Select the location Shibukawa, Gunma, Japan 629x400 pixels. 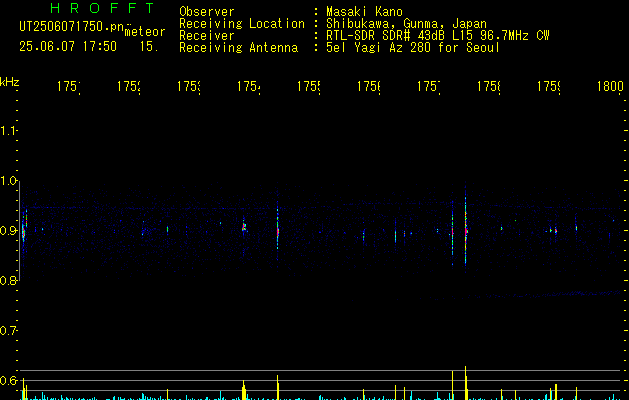click(406, 24)
